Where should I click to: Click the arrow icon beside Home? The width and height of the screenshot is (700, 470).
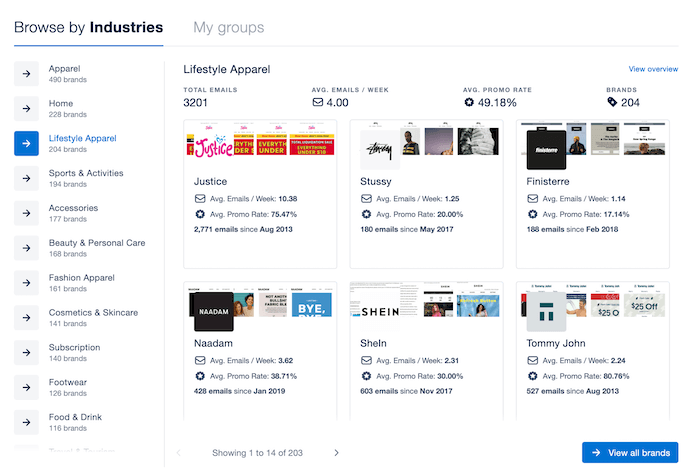[26, 108]
